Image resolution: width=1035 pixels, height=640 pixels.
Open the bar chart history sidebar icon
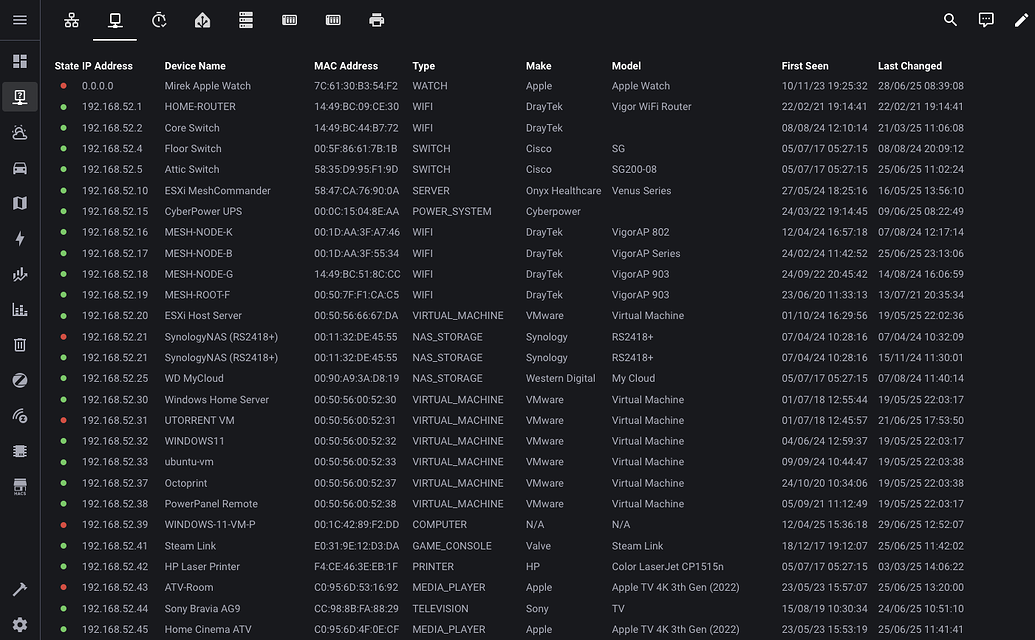pyautogui.click(x=20, y=309)
